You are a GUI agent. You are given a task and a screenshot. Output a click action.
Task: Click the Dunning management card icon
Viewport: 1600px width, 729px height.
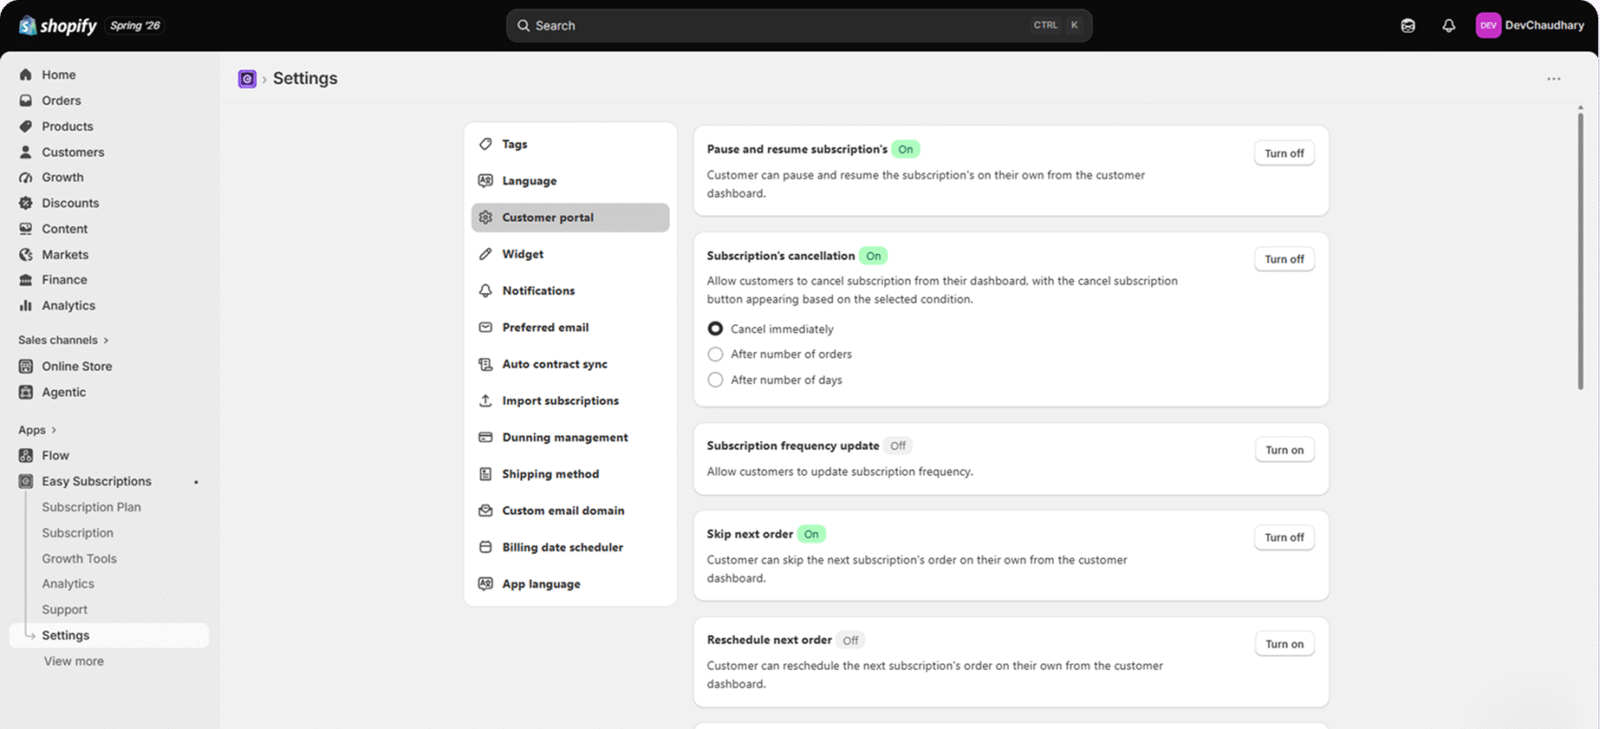485,437
